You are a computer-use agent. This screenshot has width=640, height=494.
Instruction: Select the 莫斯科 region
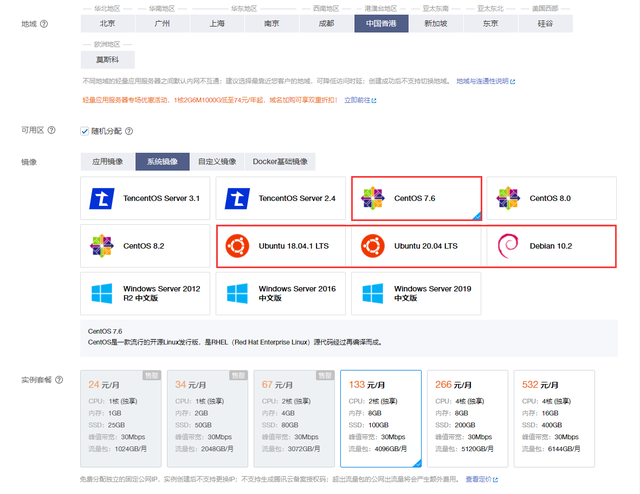[108, 60]
